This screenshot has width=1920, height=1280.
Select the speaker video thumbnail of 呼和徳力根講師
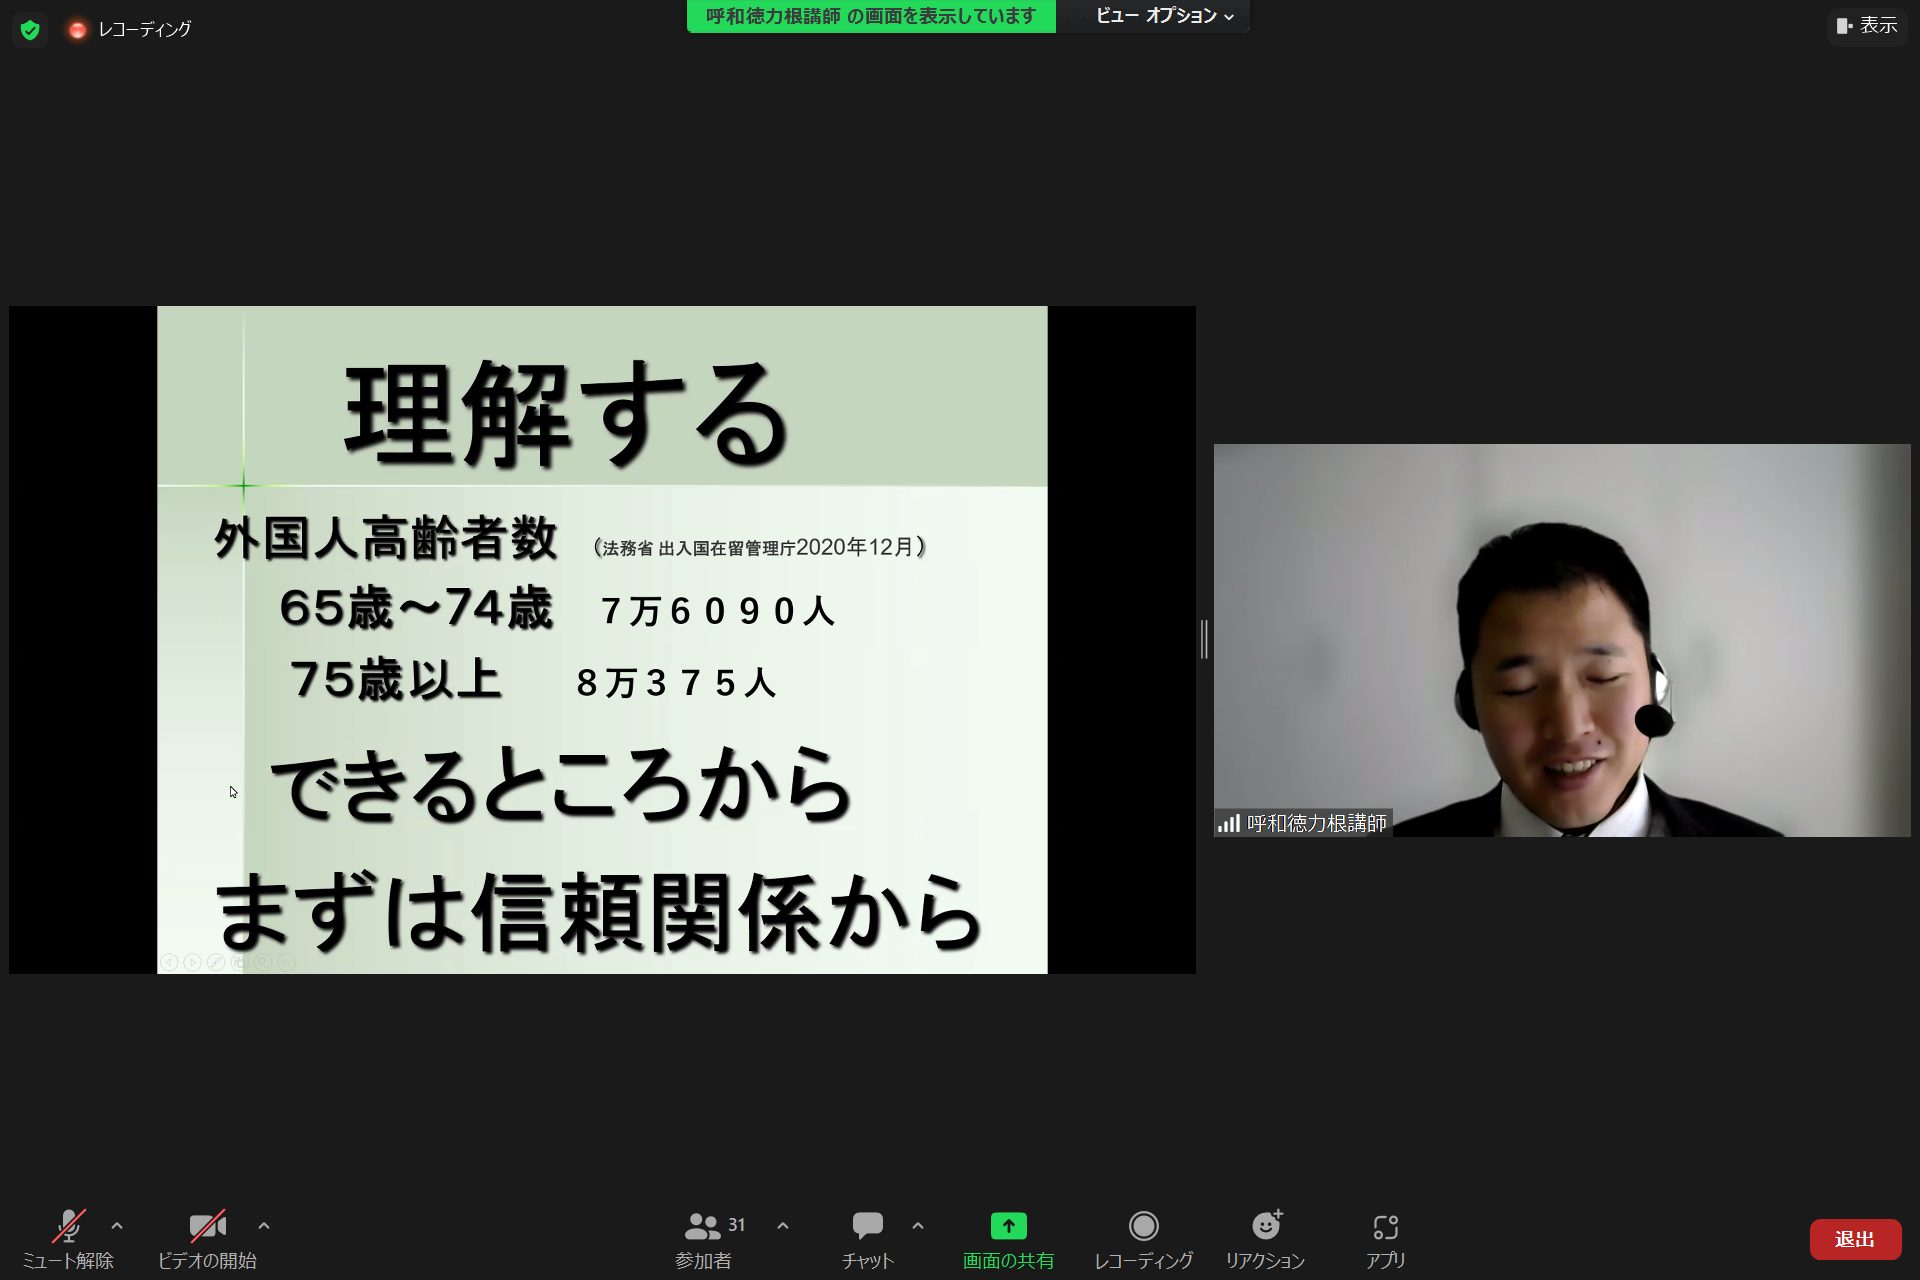(x=1562, y=640)
